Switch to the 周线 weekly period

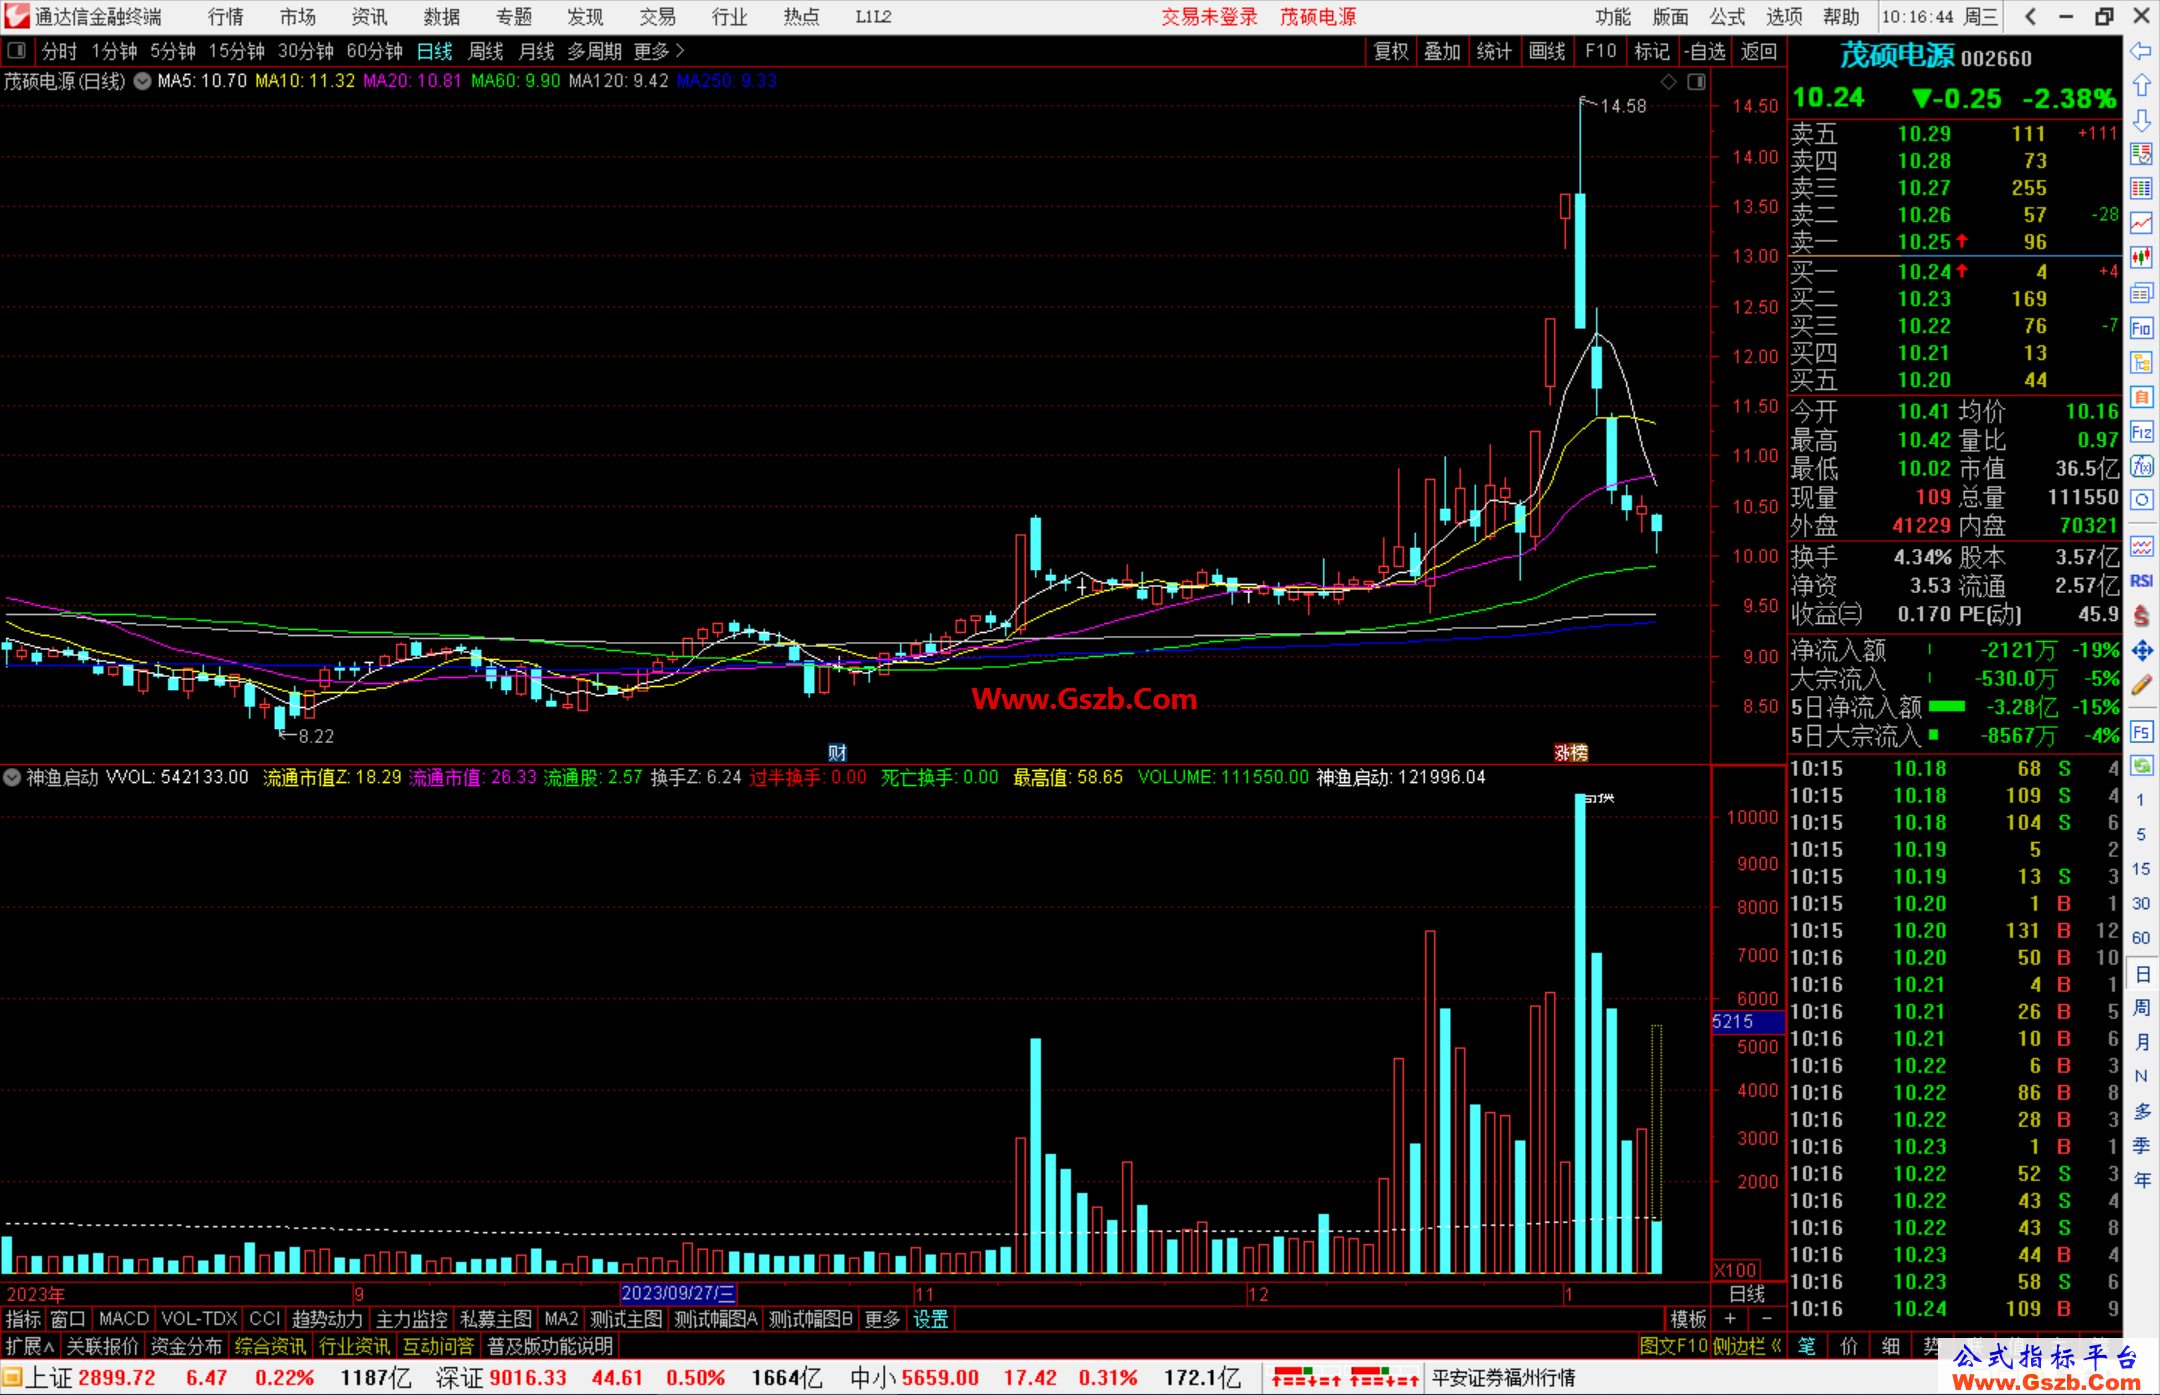click(x=486, y=51)
